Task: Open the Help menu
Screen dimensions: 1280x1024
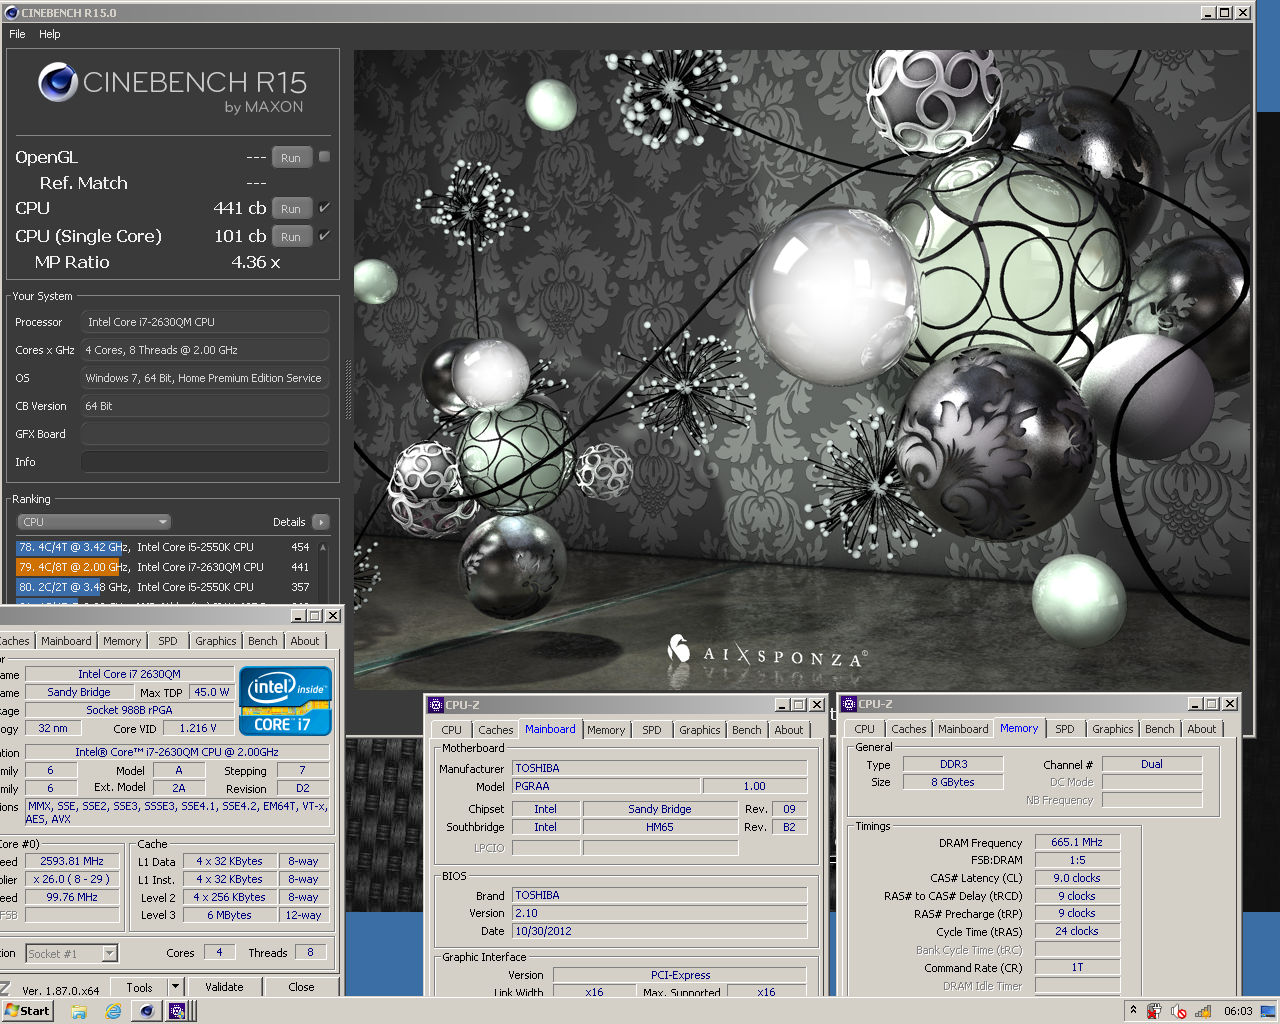Action: click(50, 34)
